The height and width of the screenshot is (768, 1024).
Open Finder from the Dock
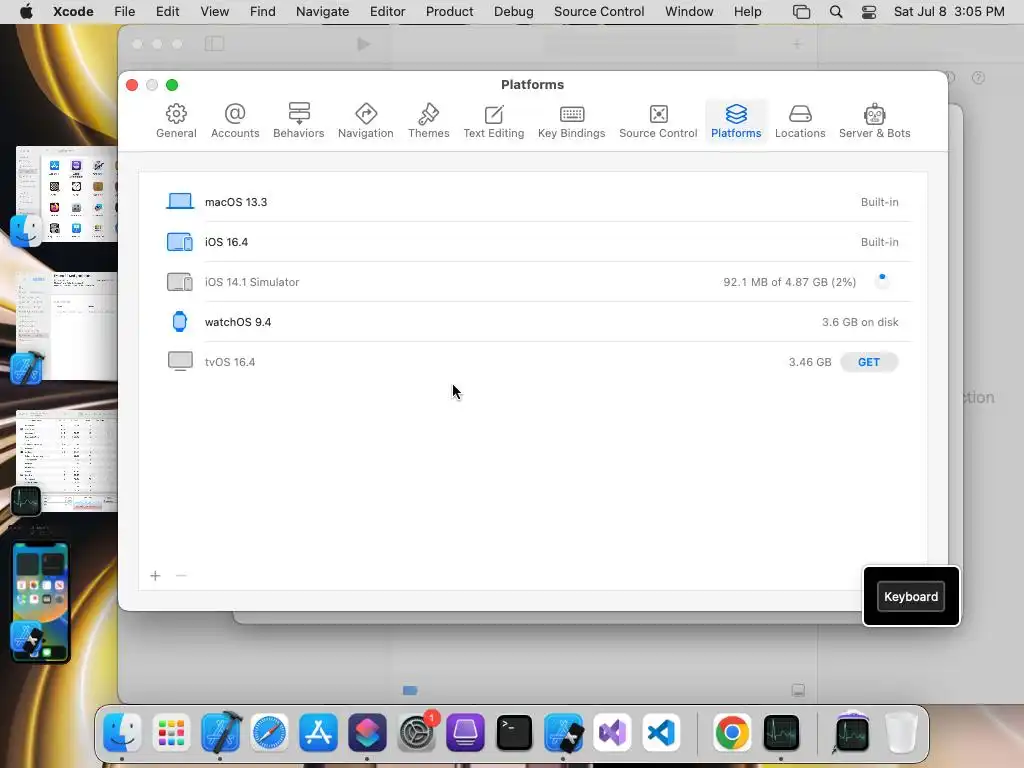click(122, 732)
